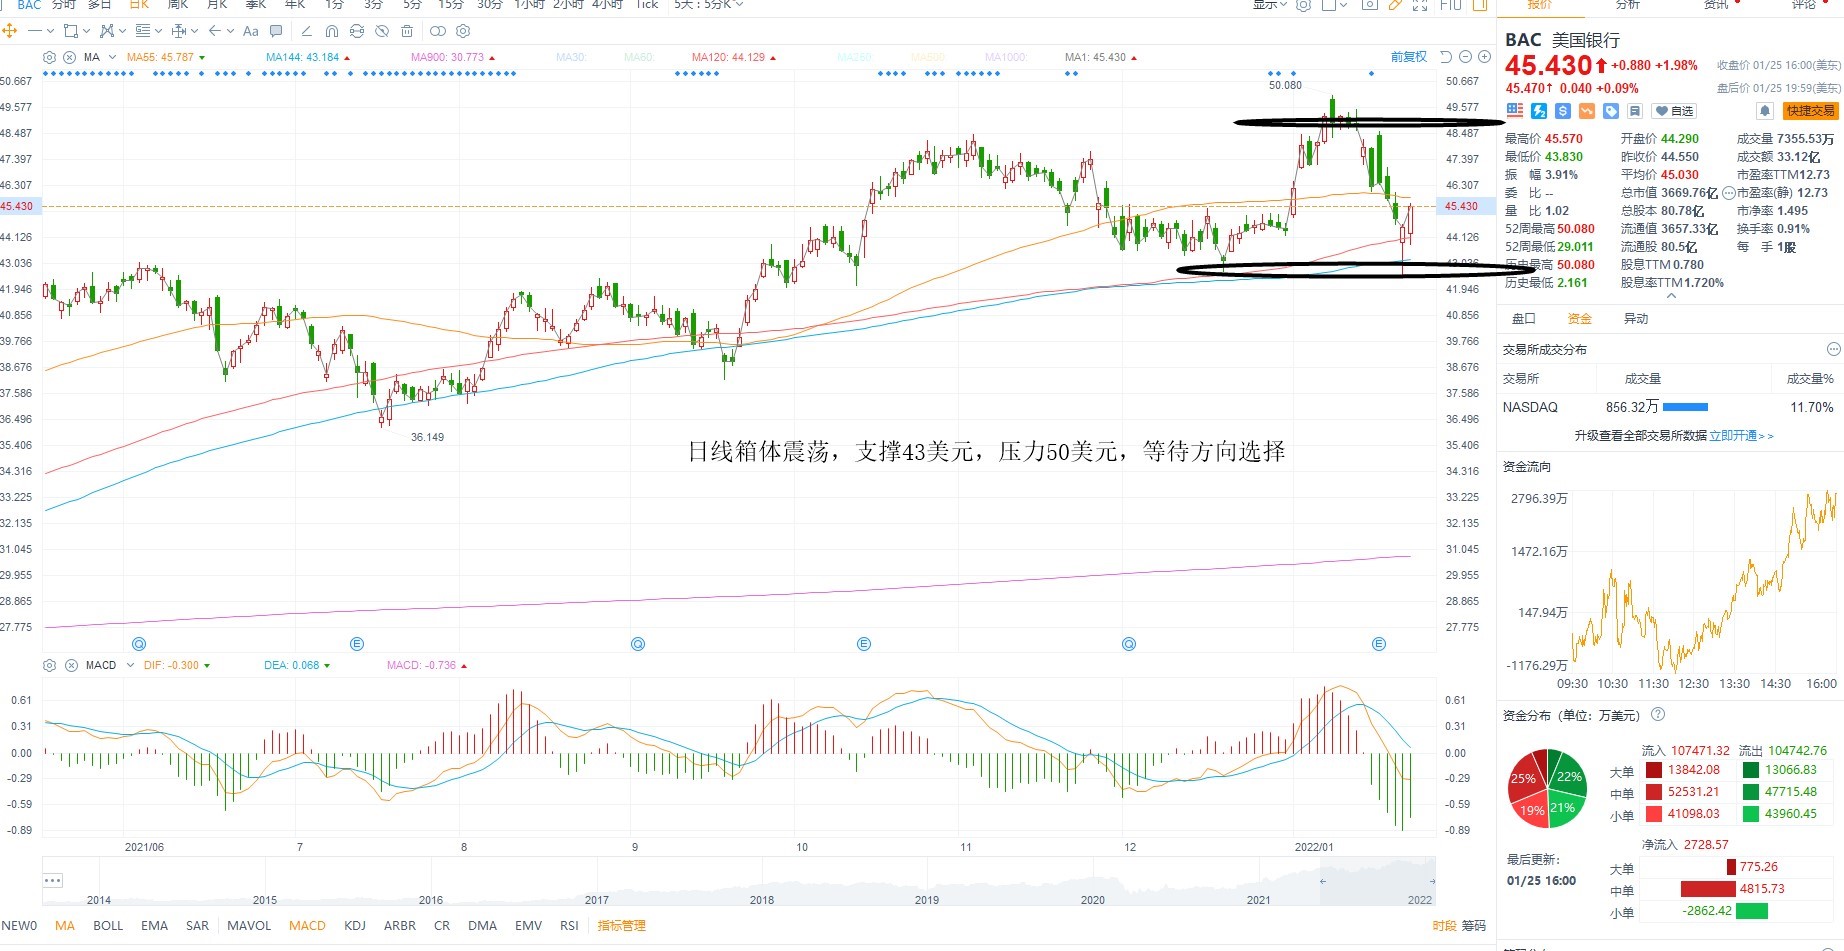Screen dimensions: 1844x951
Task: Toggle the RSI indicator
Action: pyautogui.click(x=569, y=926)
